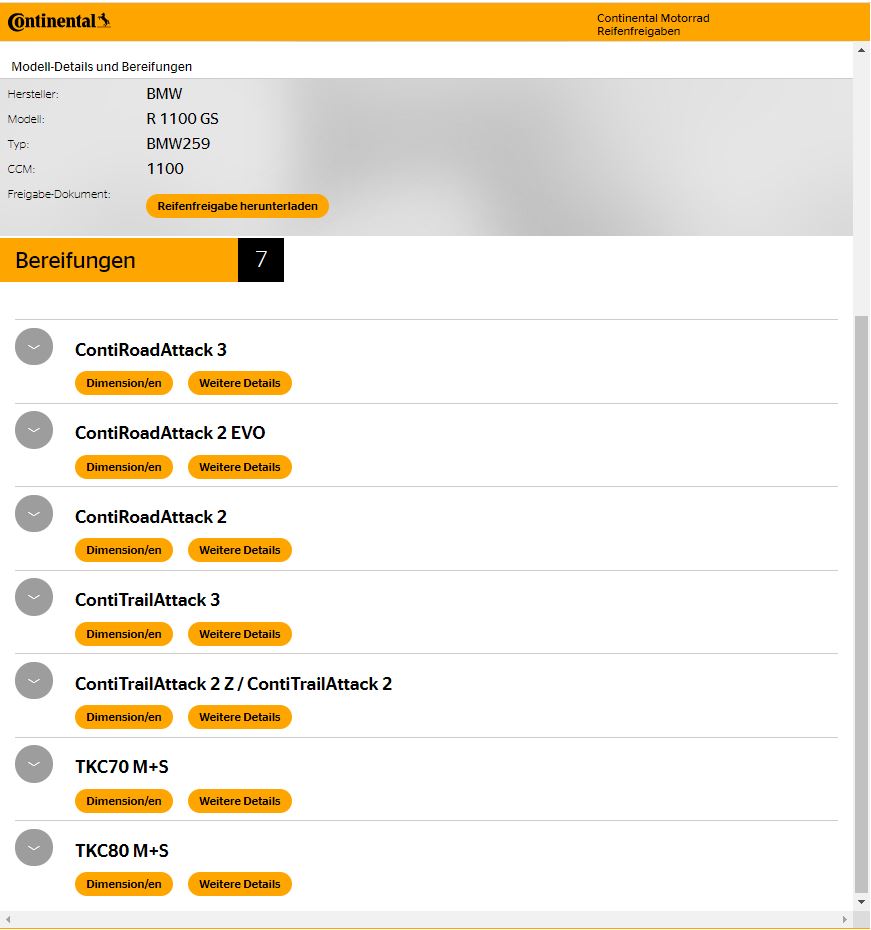Open Weitere Details for ContiRoadAttack 3
This screenshot has width=871, height=930.
(240, 383)
